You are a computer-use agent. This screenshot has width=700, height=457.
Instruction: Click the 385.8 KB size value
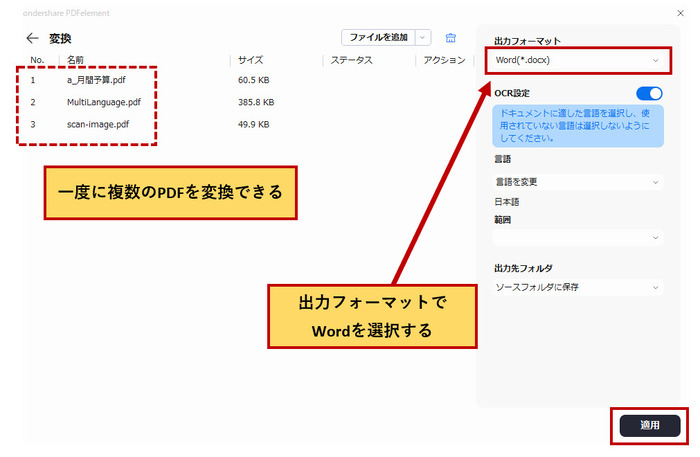[x=256, y=102]
